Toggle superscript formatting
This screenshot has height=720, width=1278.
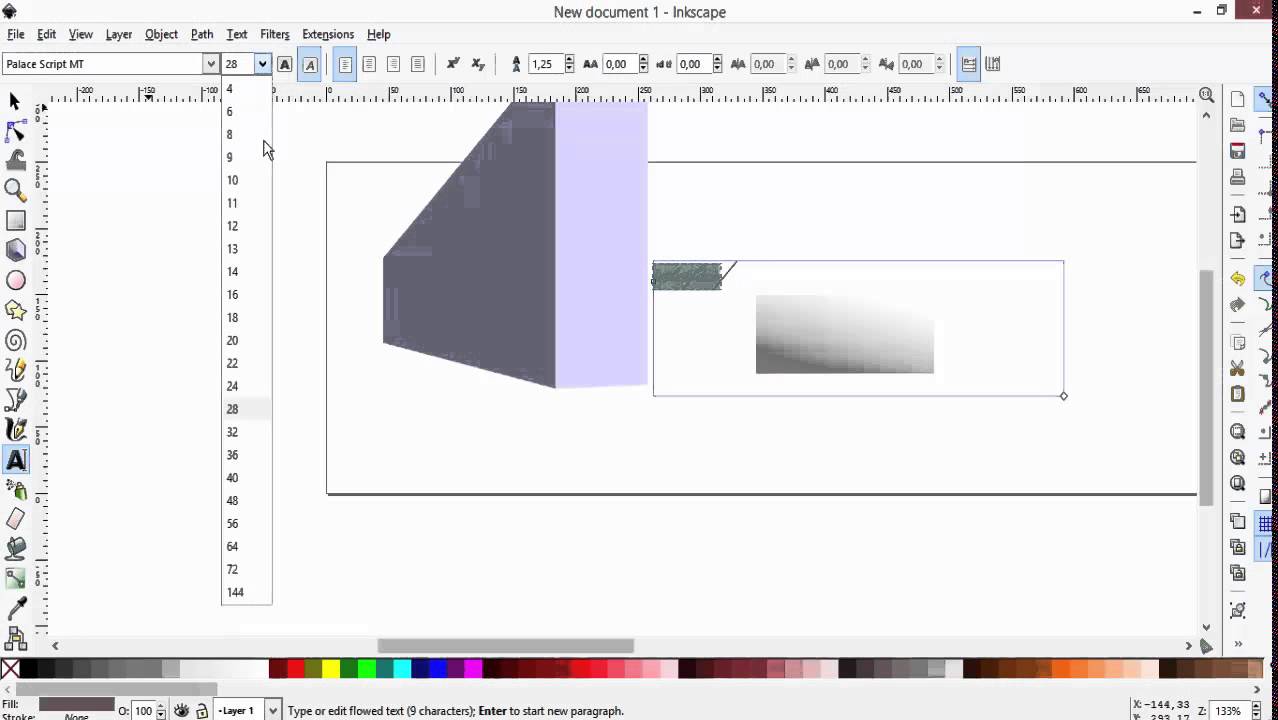point(453,64)
